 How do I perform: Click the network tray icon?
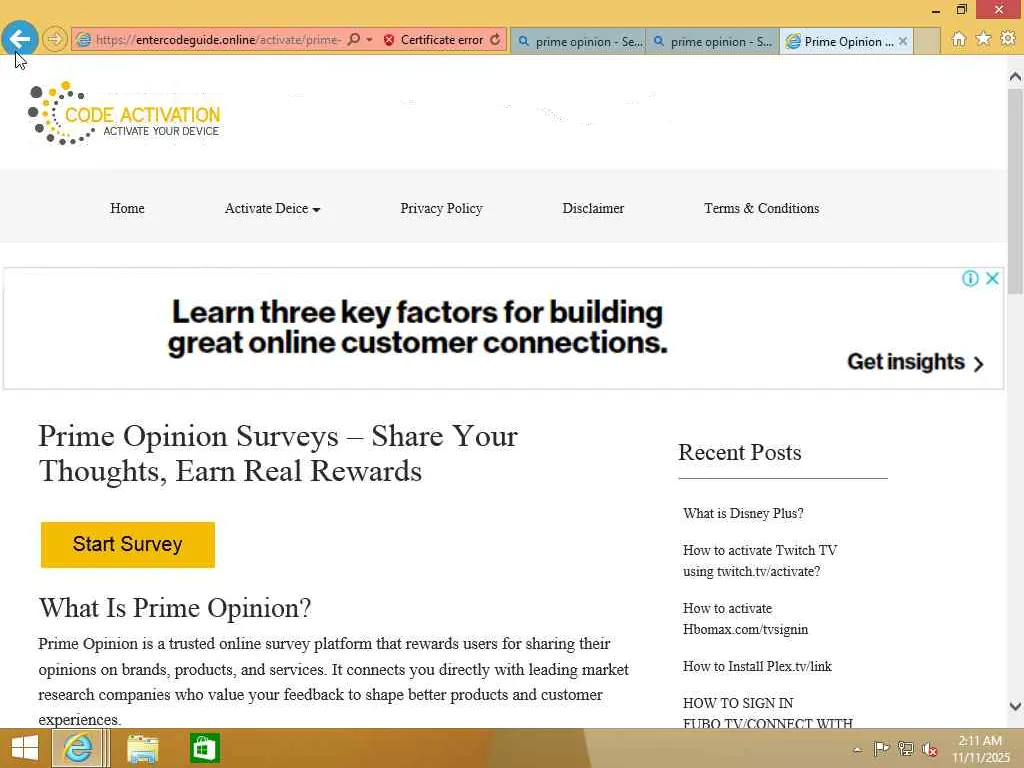905,748
